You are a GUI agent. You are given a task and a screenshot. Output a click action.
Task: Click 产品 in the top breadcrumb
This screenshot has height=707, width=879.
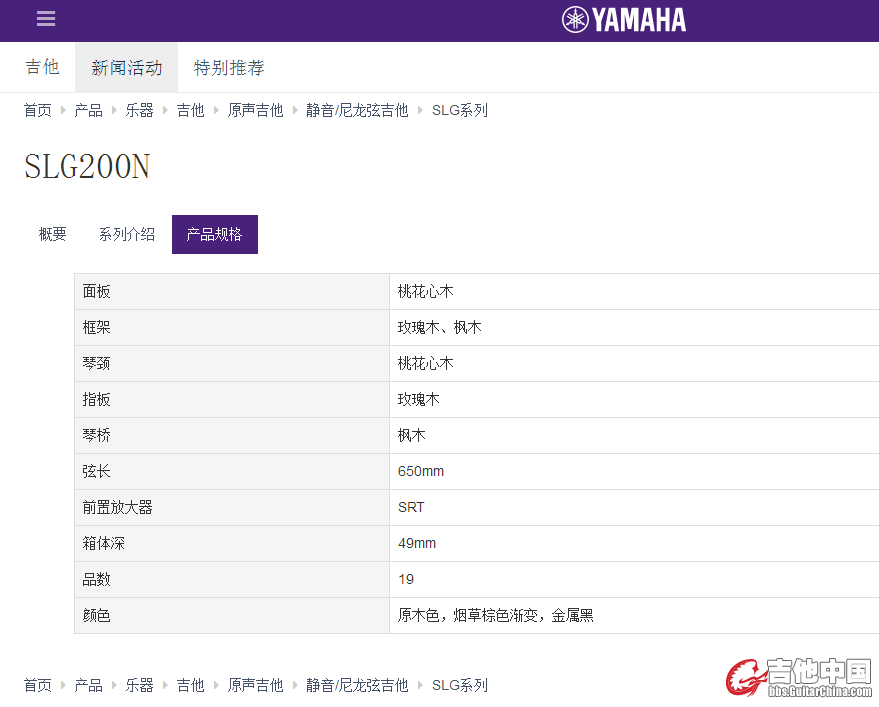tap(89, 110)
